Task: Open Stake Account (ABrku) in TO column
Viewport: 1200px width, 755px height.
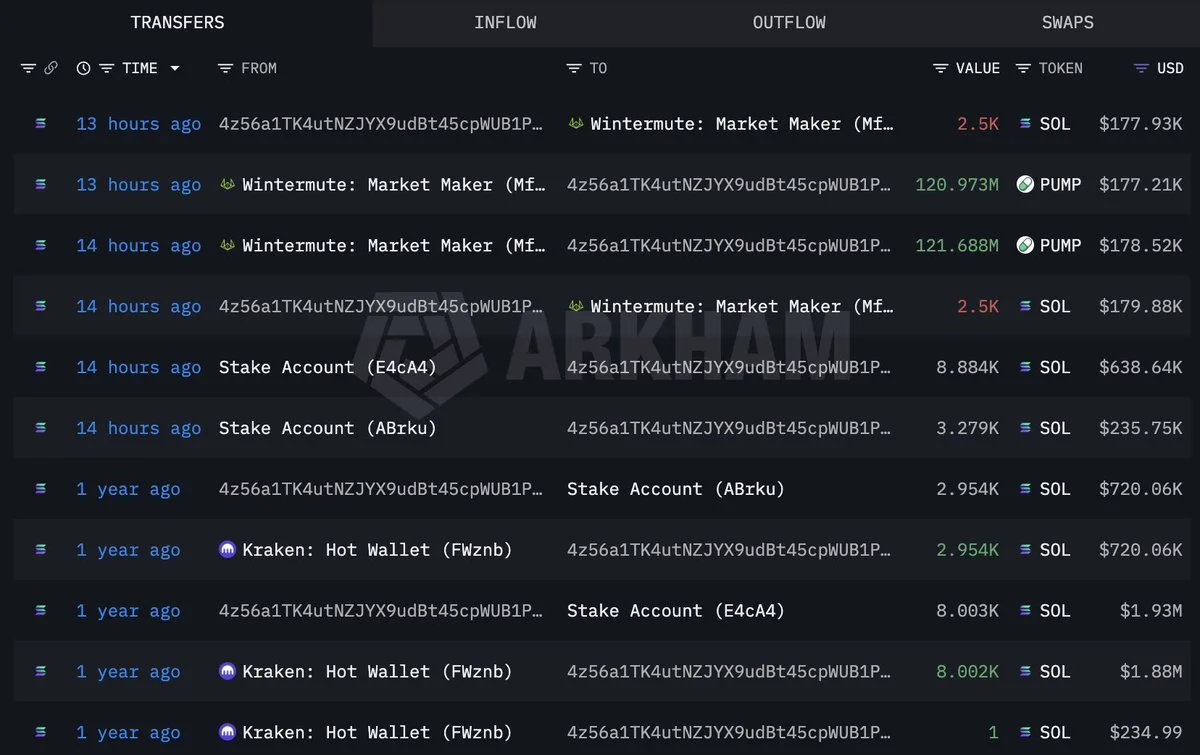Action: click(x=676, y=489)
